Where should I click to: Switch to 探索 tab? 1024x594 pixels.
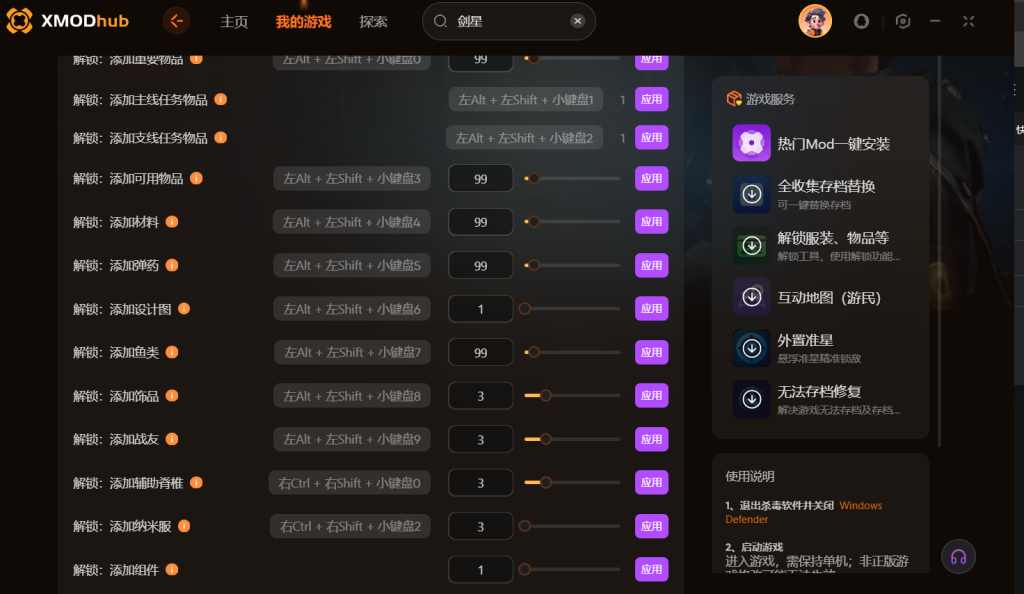coord(373,22)
